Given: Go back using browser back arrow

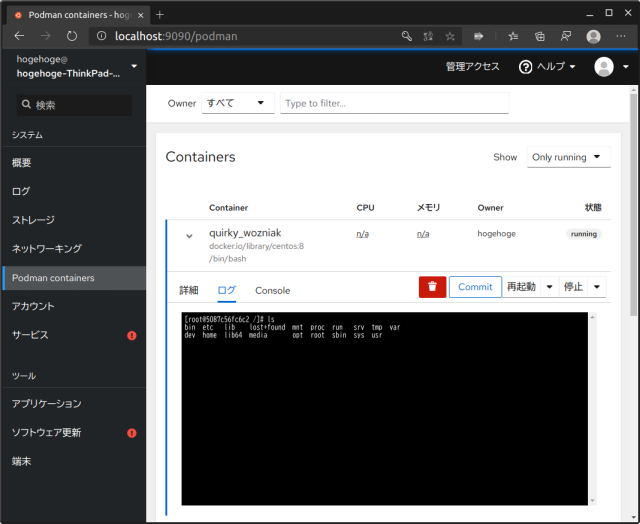Looking at the screenshot, I should (19, 36).
